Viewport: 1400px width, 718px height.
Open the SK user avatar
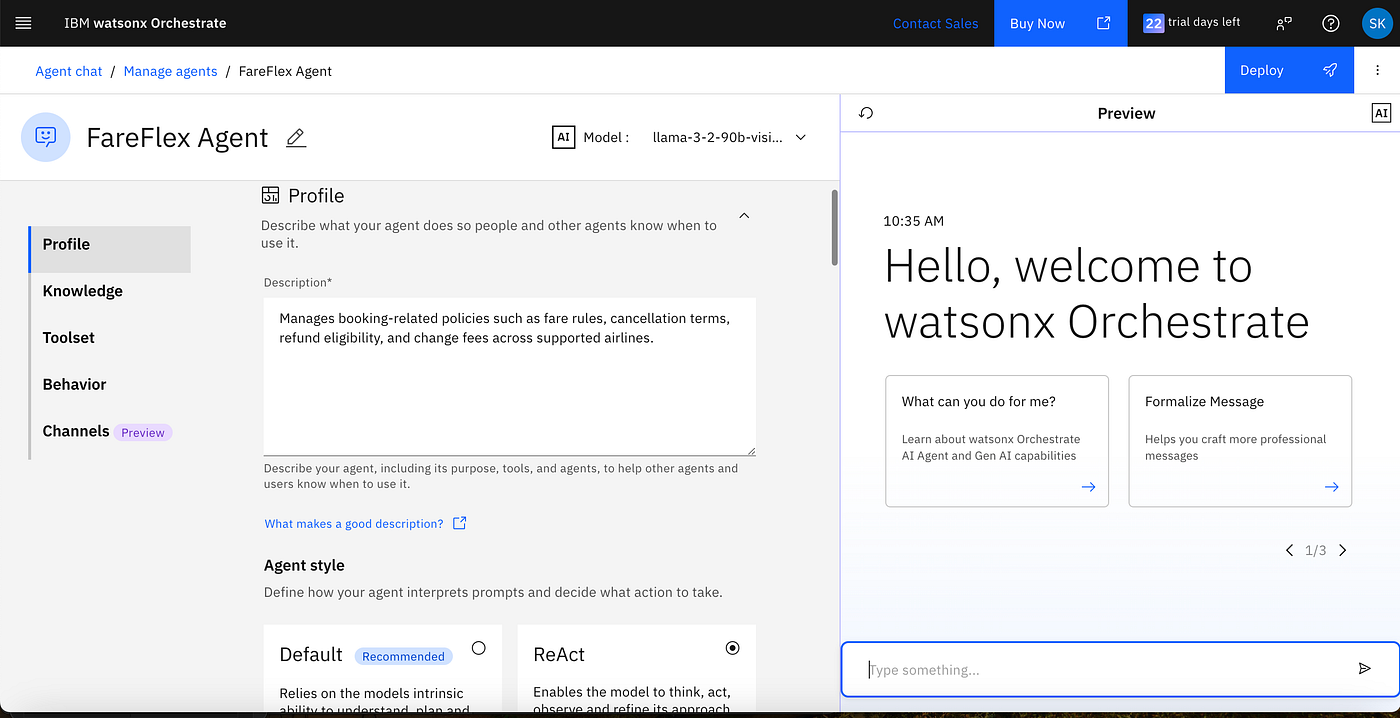coord(1376,23)
